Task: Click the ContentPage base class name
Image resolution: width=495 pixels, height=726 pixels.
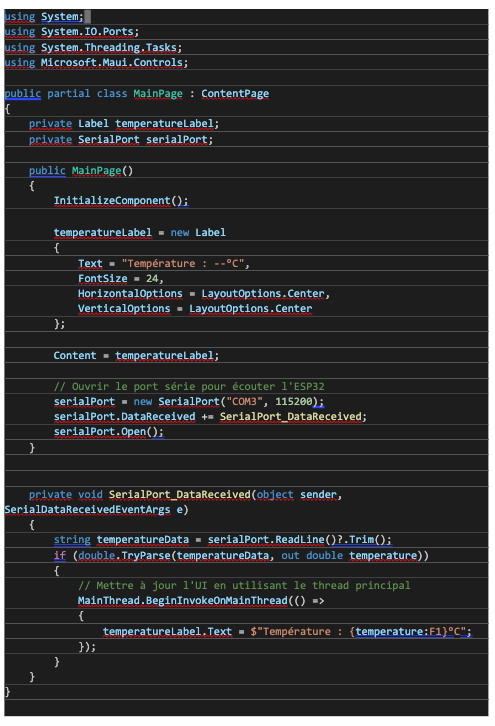Action: [235, 94]
